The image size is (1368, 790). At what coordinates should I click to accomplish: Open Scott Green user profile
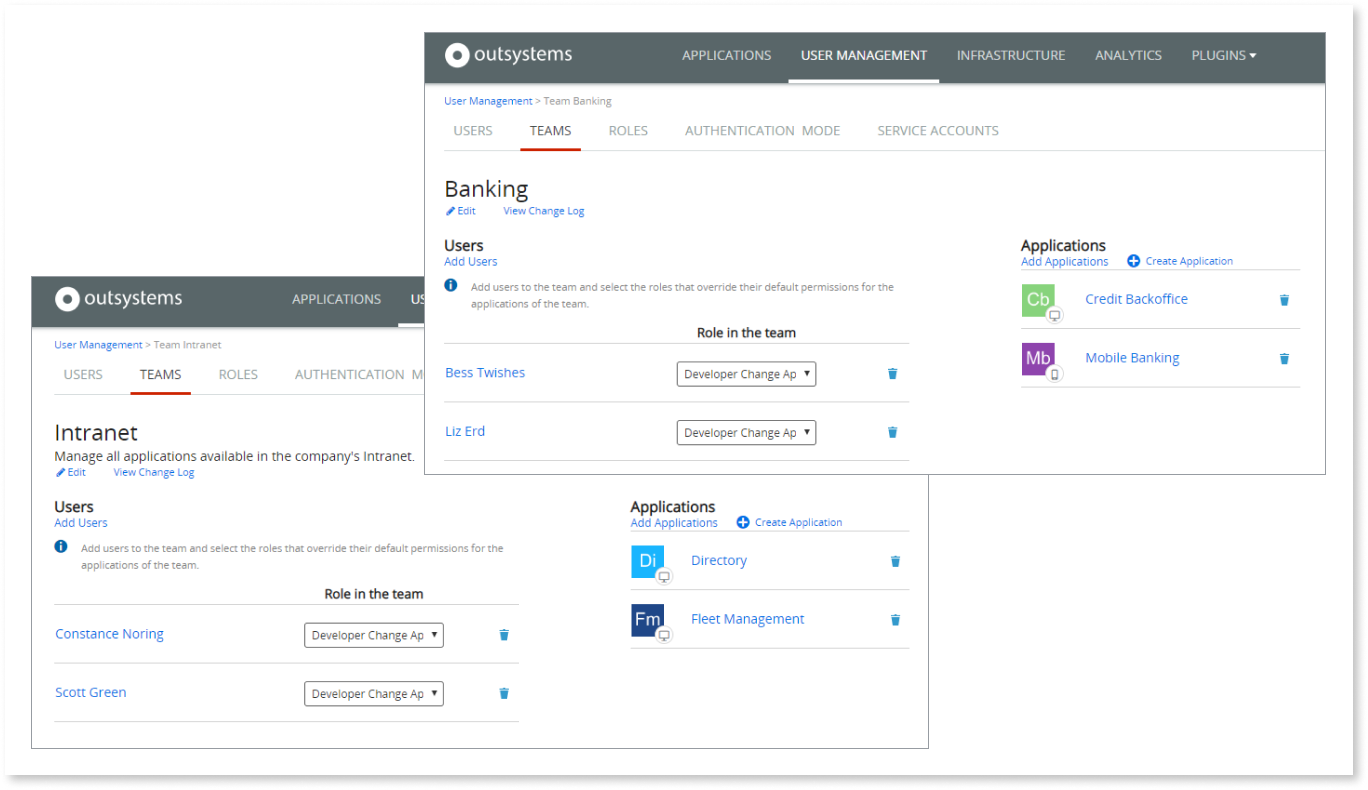click(91, 693)
